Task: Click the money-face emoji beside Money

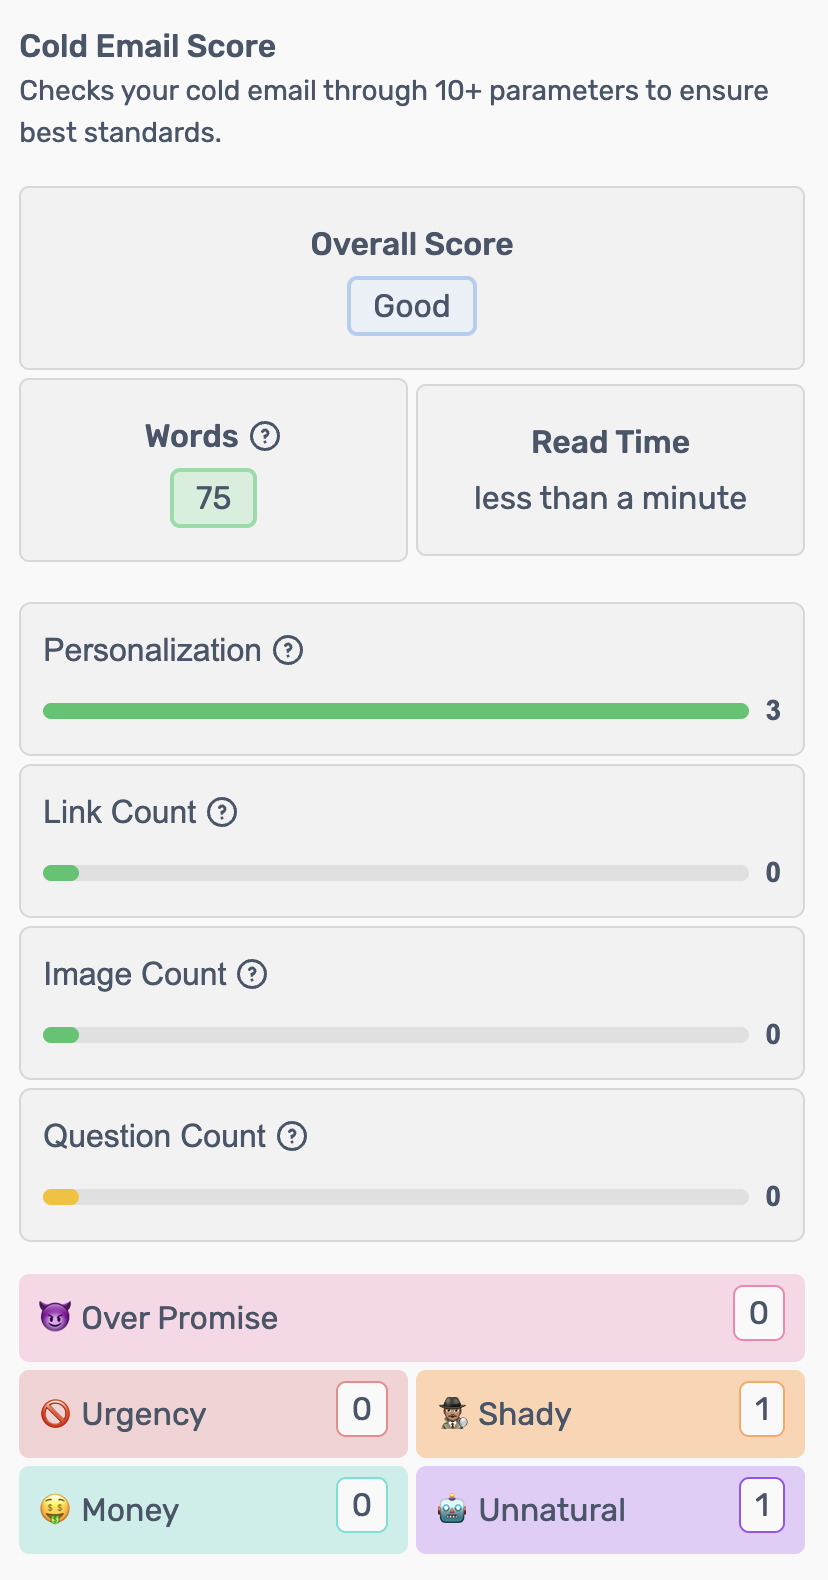Action: [55, 1510]
